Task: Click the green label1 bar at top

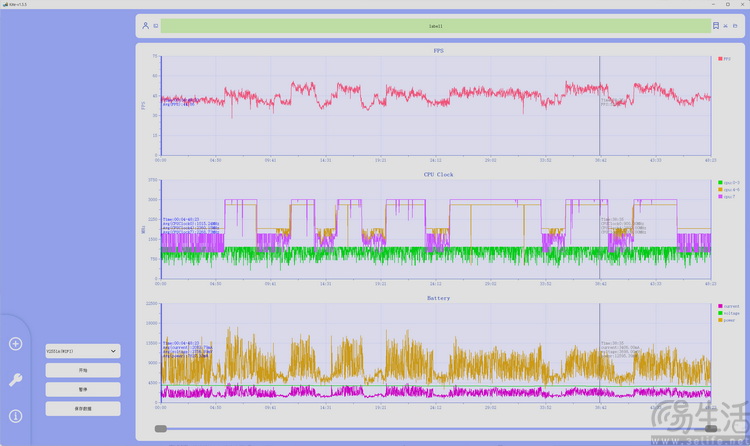Action: (435, 26)
